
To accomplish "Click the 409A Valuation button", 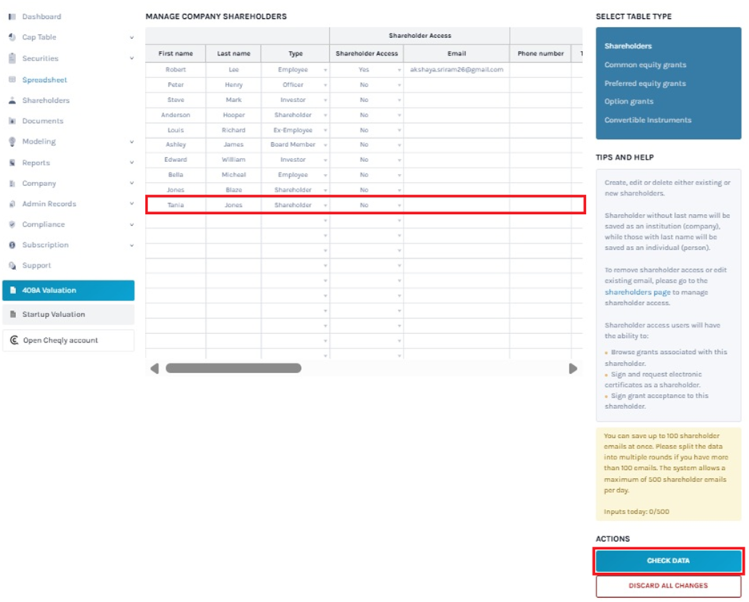I will pyautogui.click(x=68, y=290).
